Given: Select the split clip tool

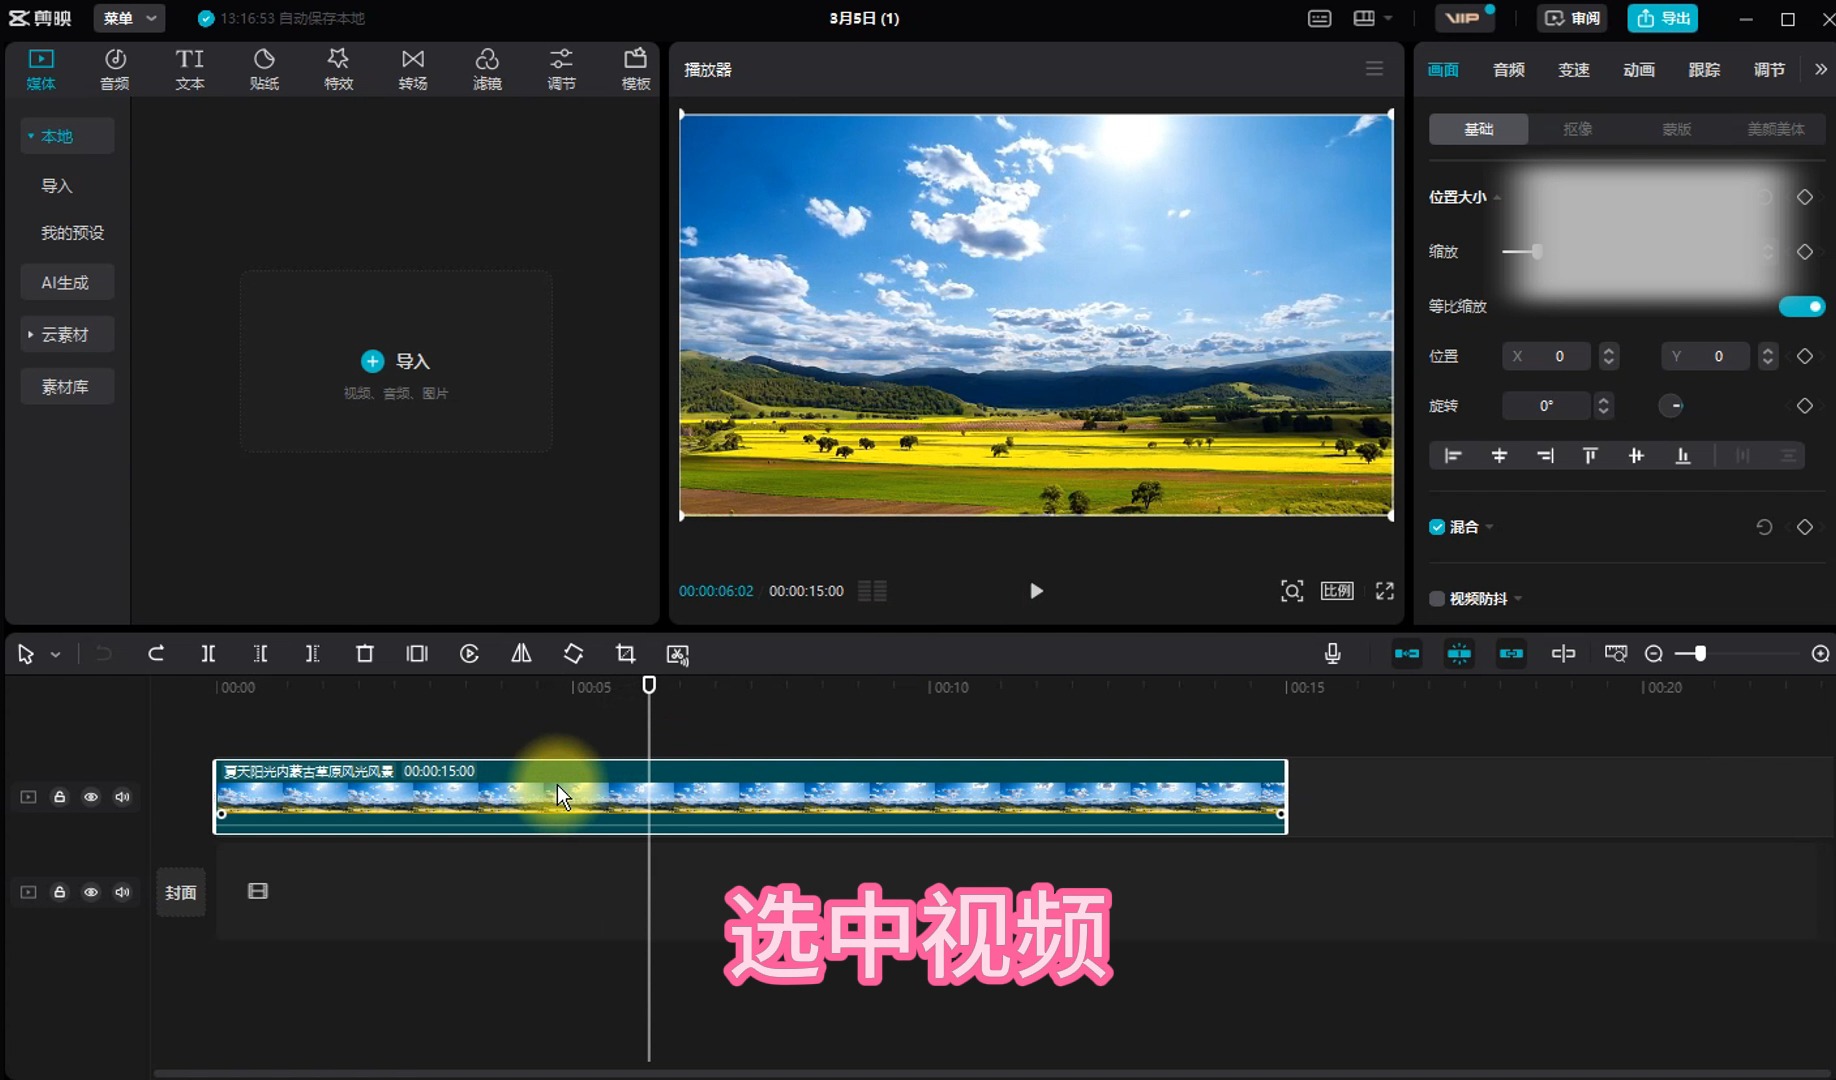Looking at the screenshot, I should (x=208, y=653).
